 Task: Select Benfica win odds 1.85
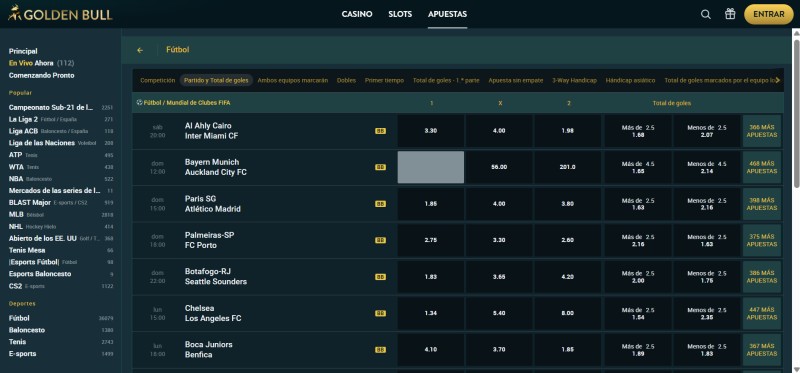tap(568, 350)
